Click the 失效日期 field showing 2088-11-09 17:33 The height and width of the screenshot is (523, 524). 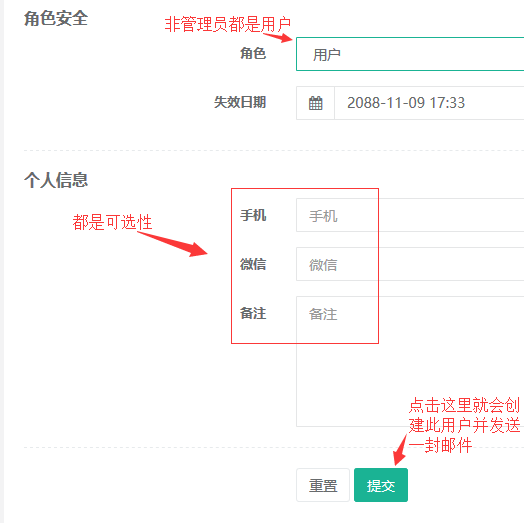coord(429,103)
